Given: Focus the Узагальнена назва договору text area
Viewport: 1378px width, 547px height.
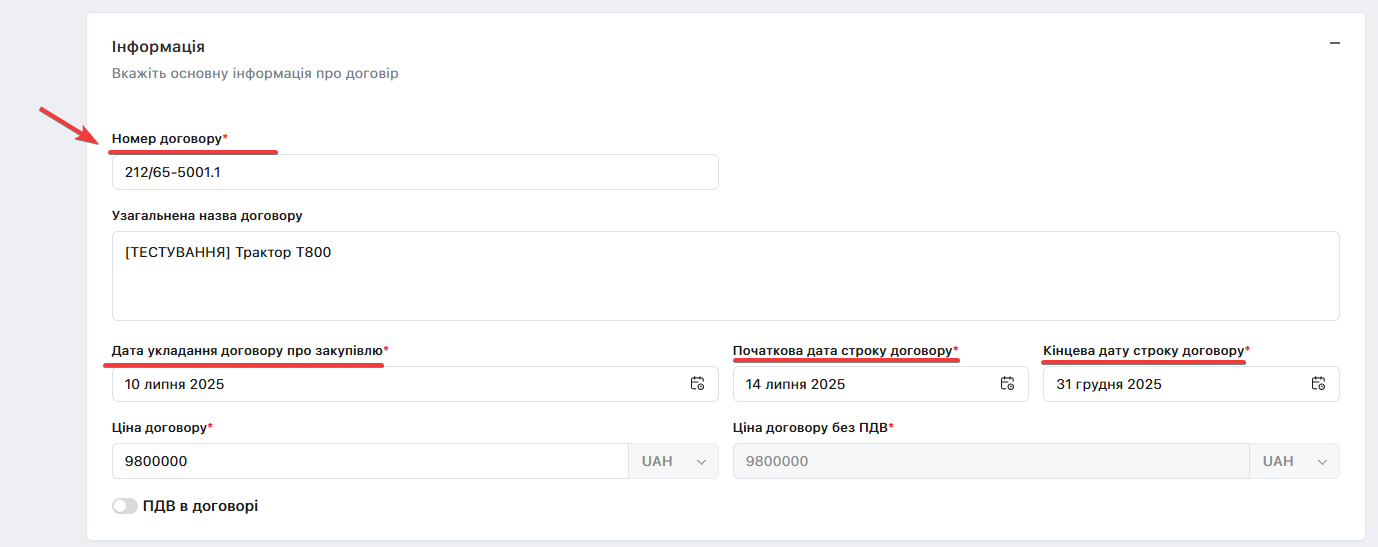Looking at the screenshot, I should click(726, 276).
